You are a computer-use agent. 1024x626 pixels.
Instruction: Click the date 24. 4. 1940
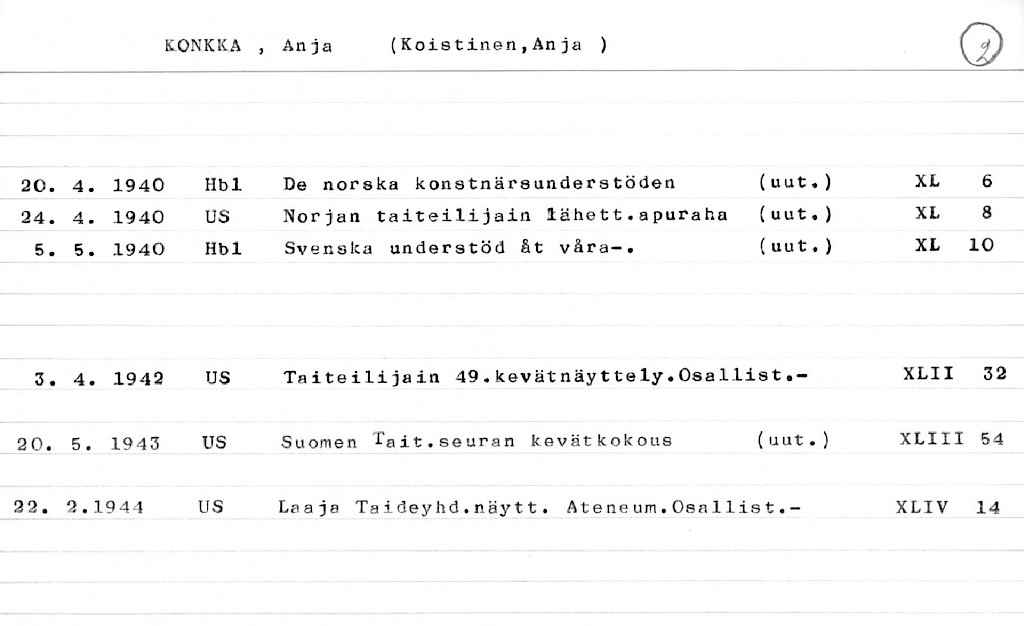click(x=92, y=214)
